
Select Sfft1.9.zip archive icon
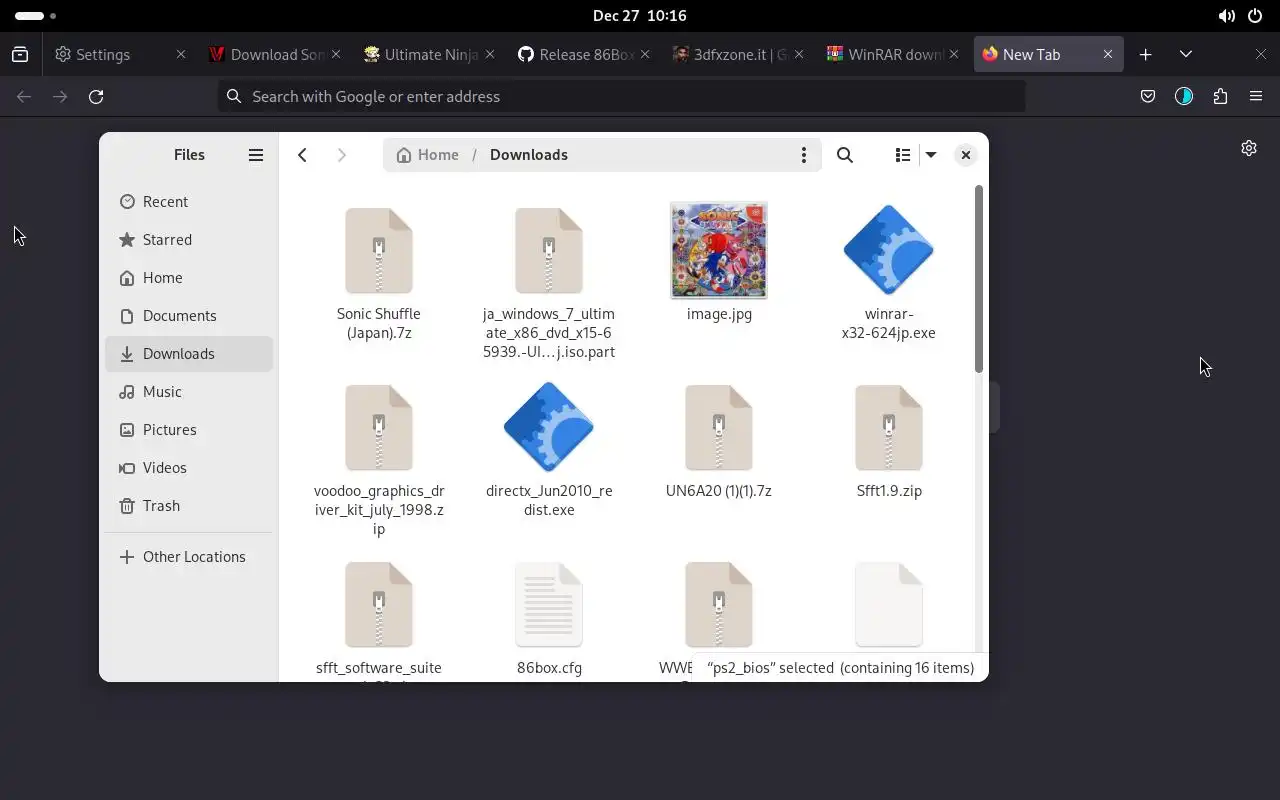click(x=889, y=428)
